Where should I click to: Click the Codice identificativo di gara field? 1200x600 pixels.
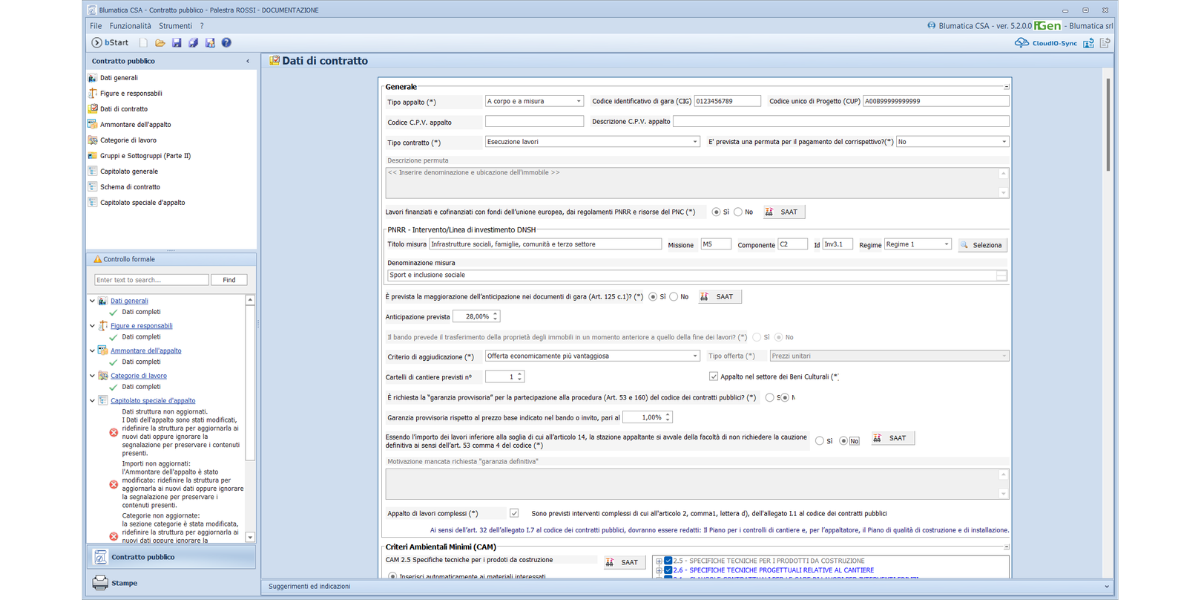pos(727,101)
